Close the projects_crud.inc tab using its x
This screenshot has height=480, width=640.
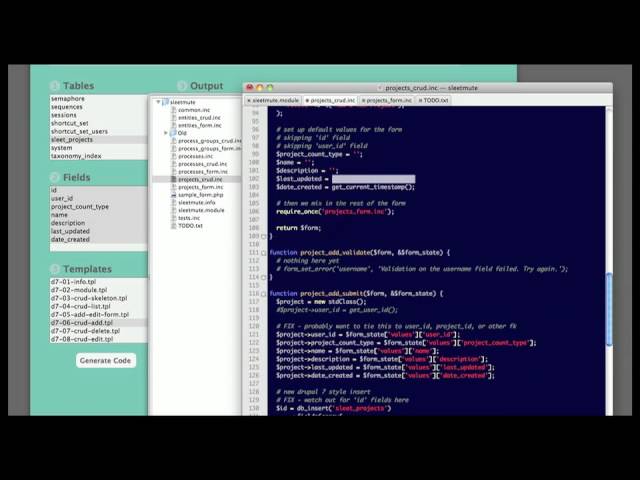[306, 100]
